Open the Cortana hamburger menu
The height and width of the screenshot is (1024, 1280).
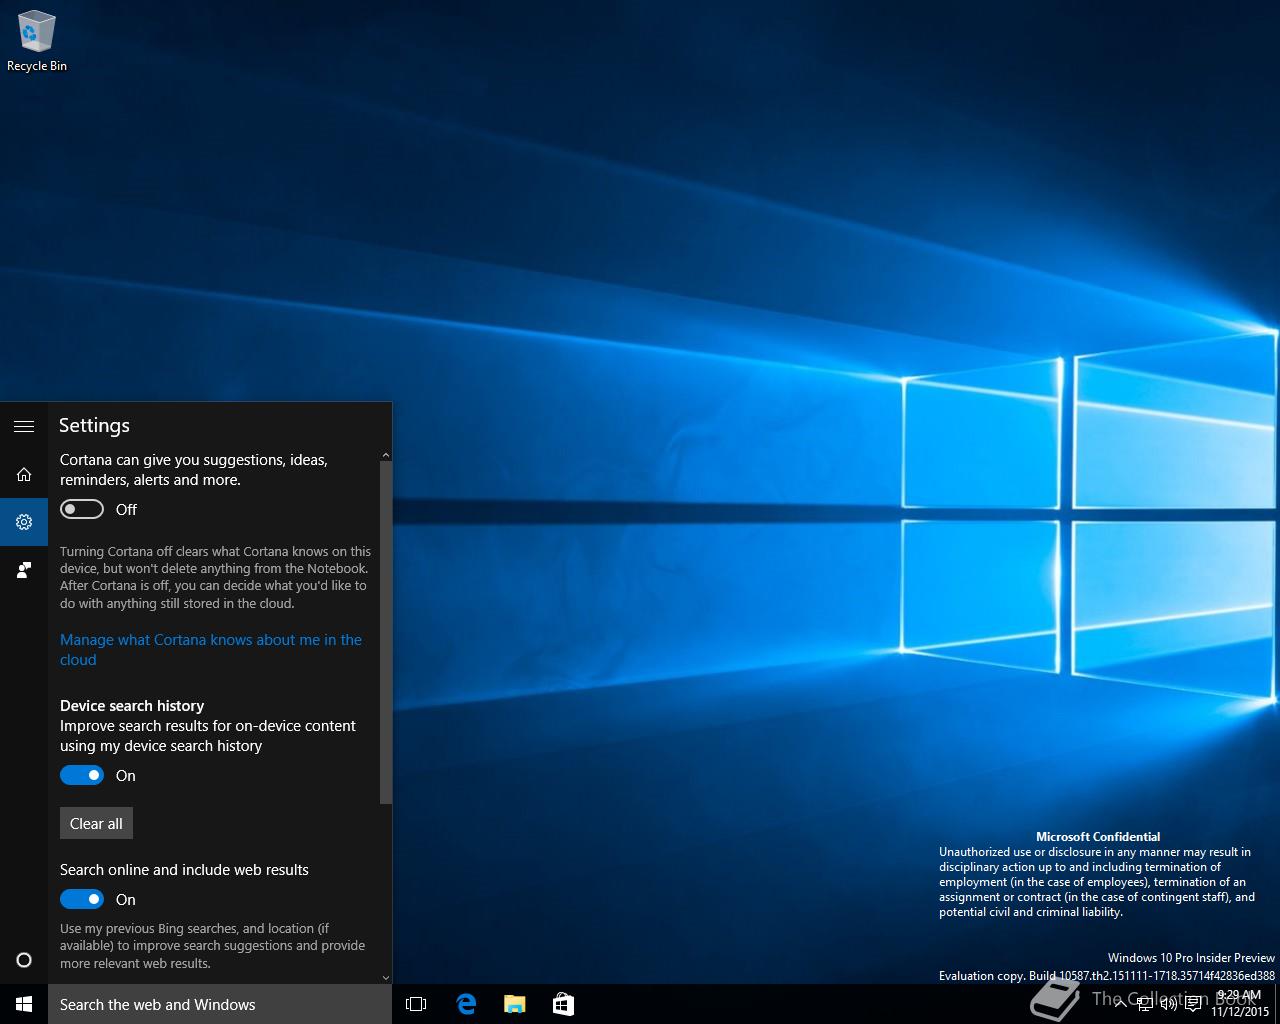[x=24, y=426]
